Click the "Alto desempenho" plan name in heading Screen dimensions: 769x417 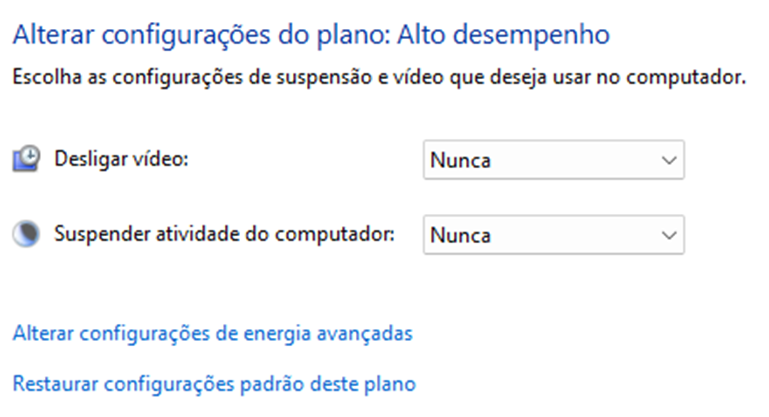[503, 36]
